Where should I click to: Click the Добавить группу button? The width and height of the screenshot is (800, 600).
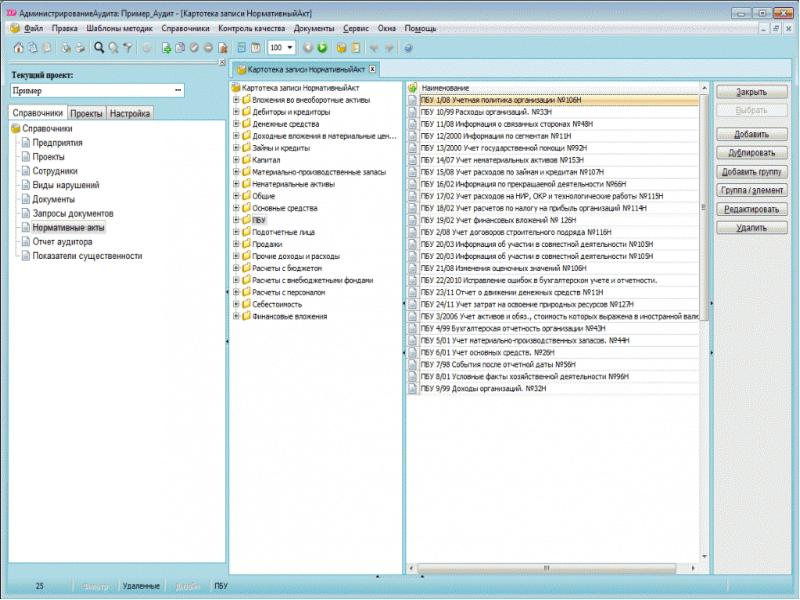tap(751, 172)
